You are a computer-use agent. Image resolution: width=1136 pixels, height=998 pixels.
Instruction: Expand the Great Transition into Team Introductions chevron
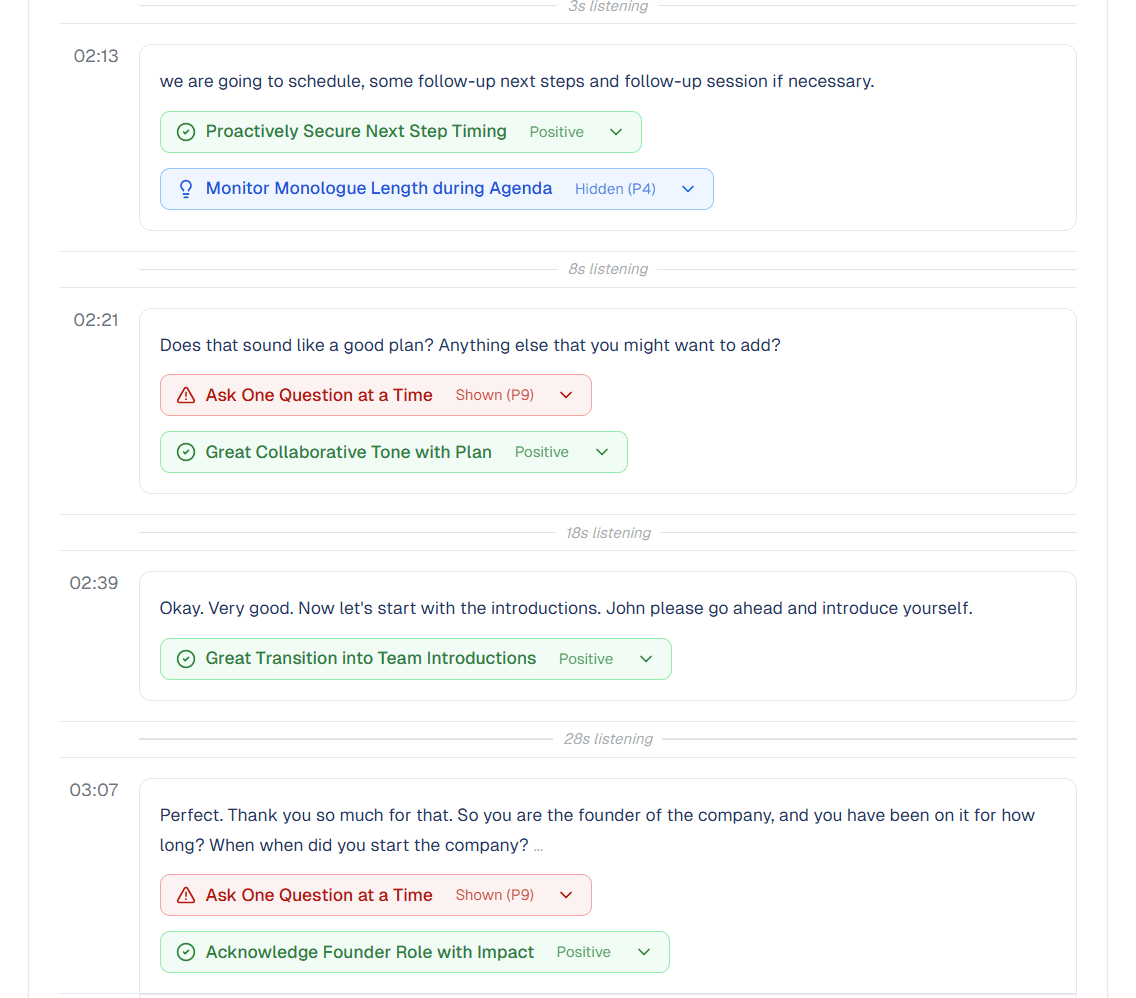[x=647, y=658]
